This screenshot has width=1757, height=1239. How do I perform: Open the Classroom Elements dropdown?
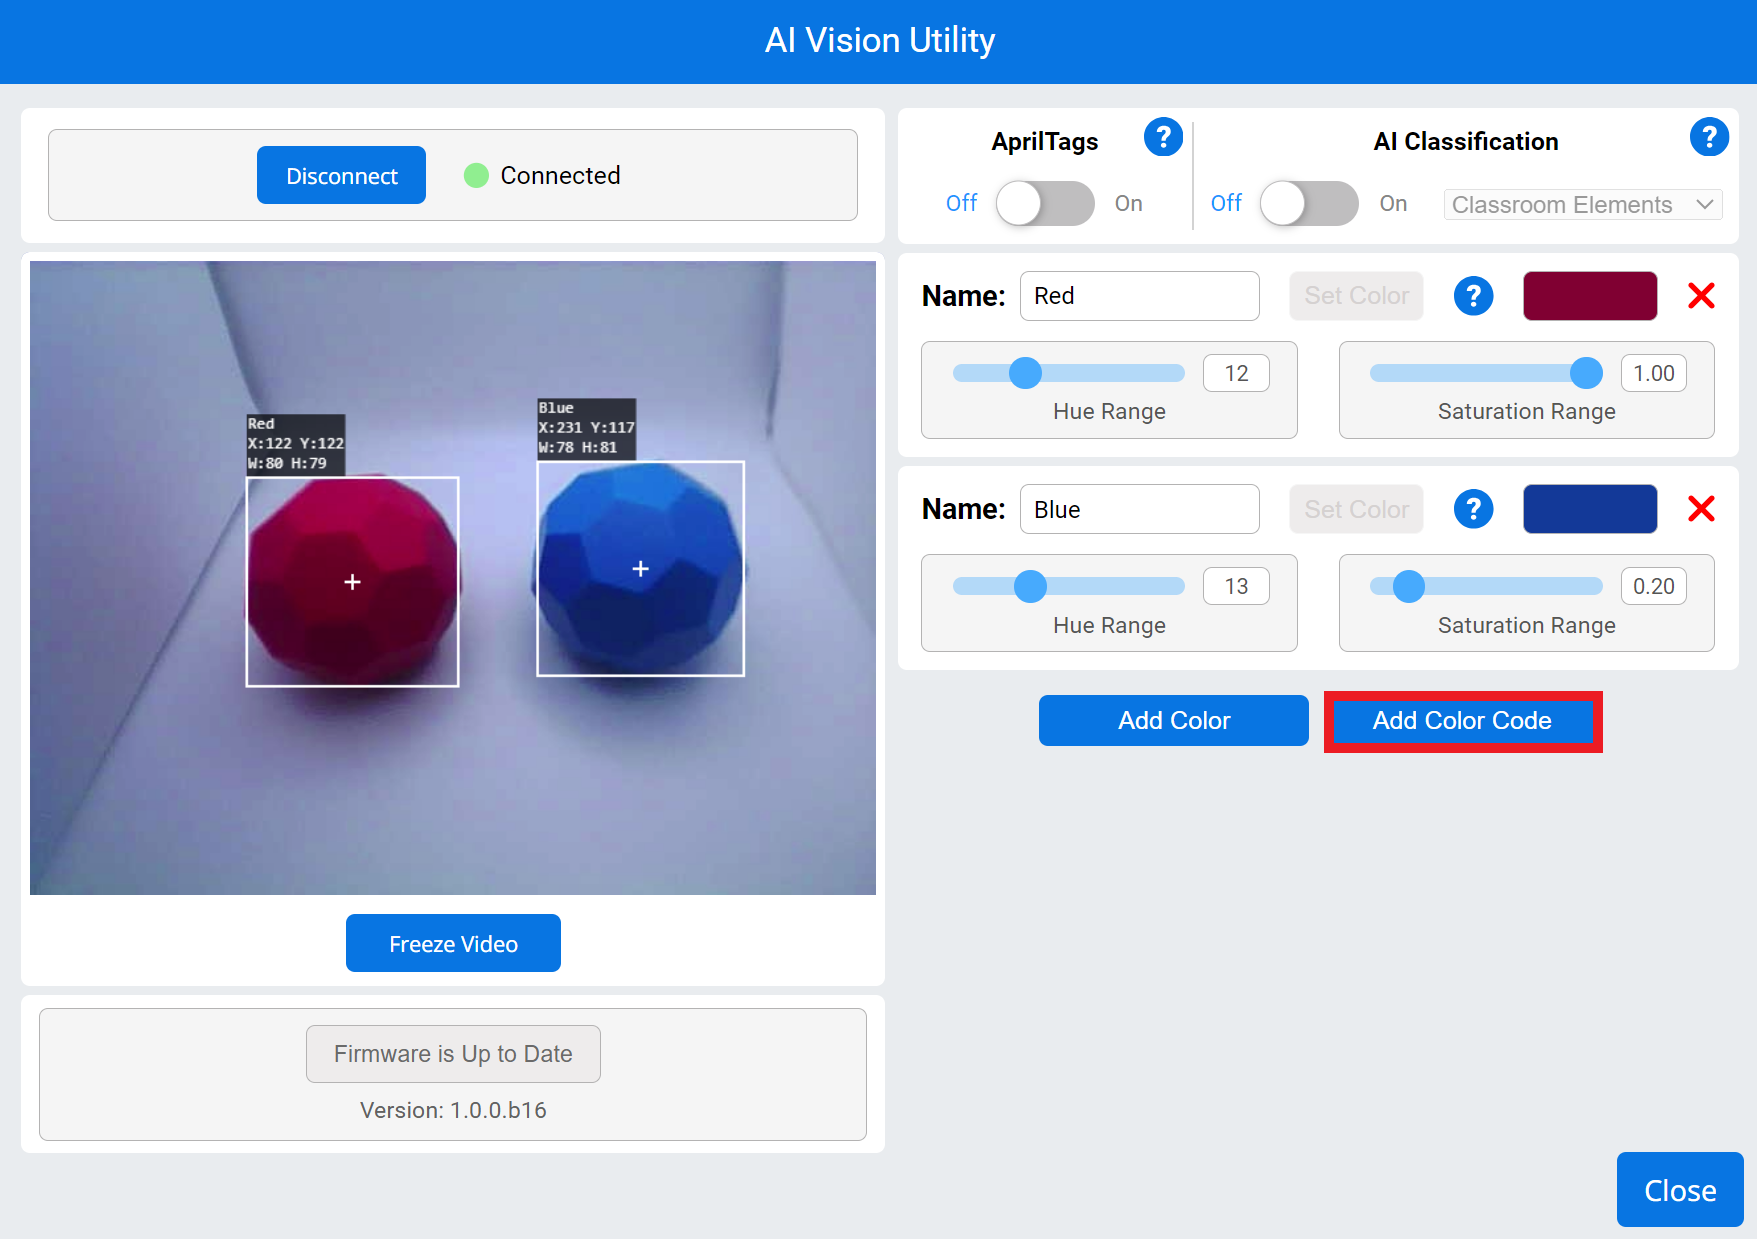pos(1582,204)
